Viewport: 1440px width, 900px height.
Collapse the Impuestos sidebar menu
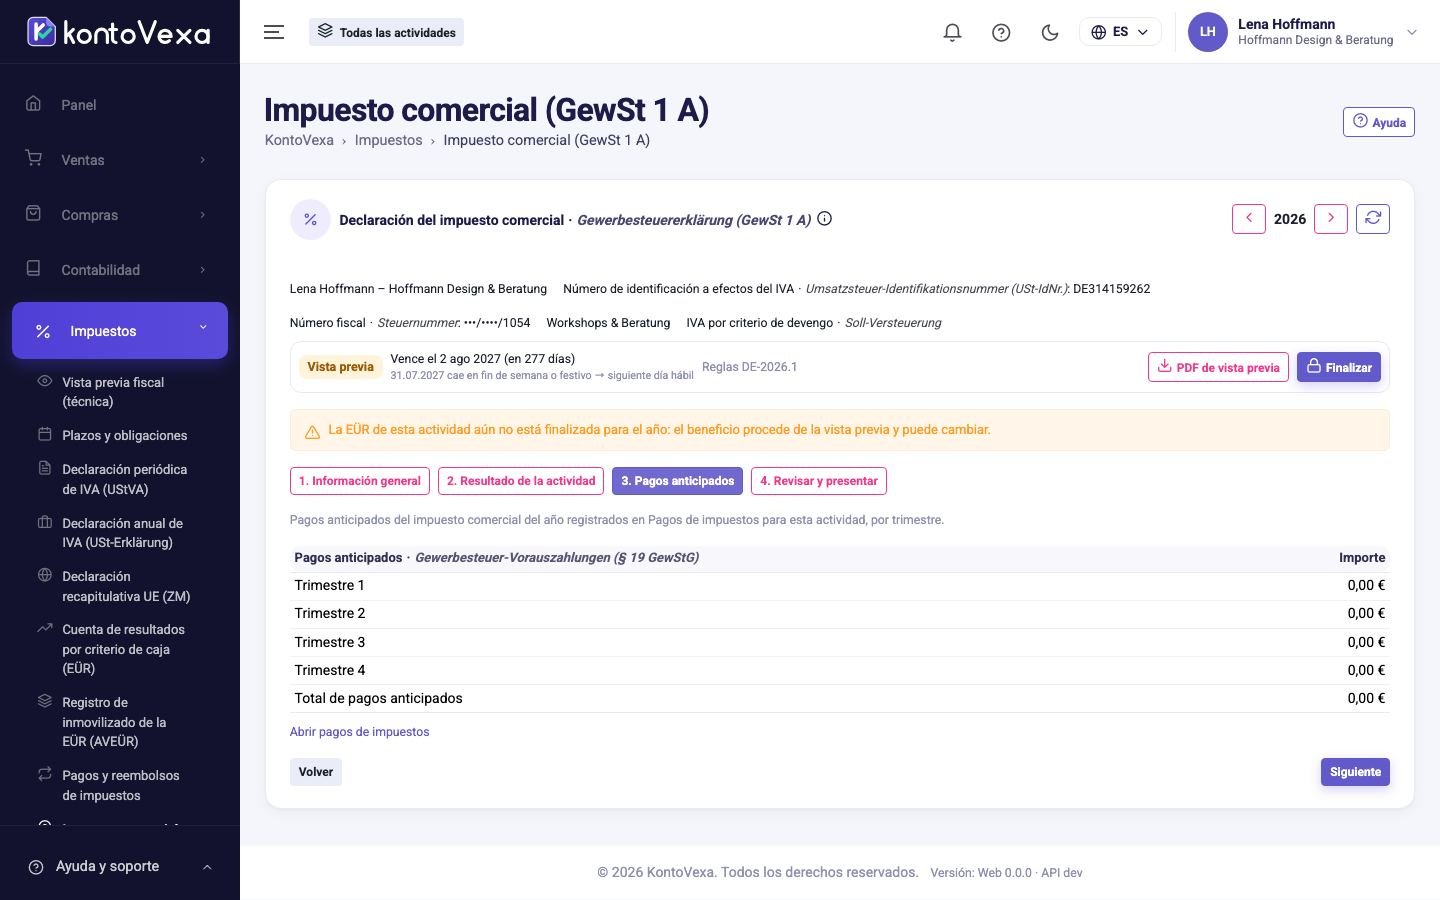pos(119,331)
